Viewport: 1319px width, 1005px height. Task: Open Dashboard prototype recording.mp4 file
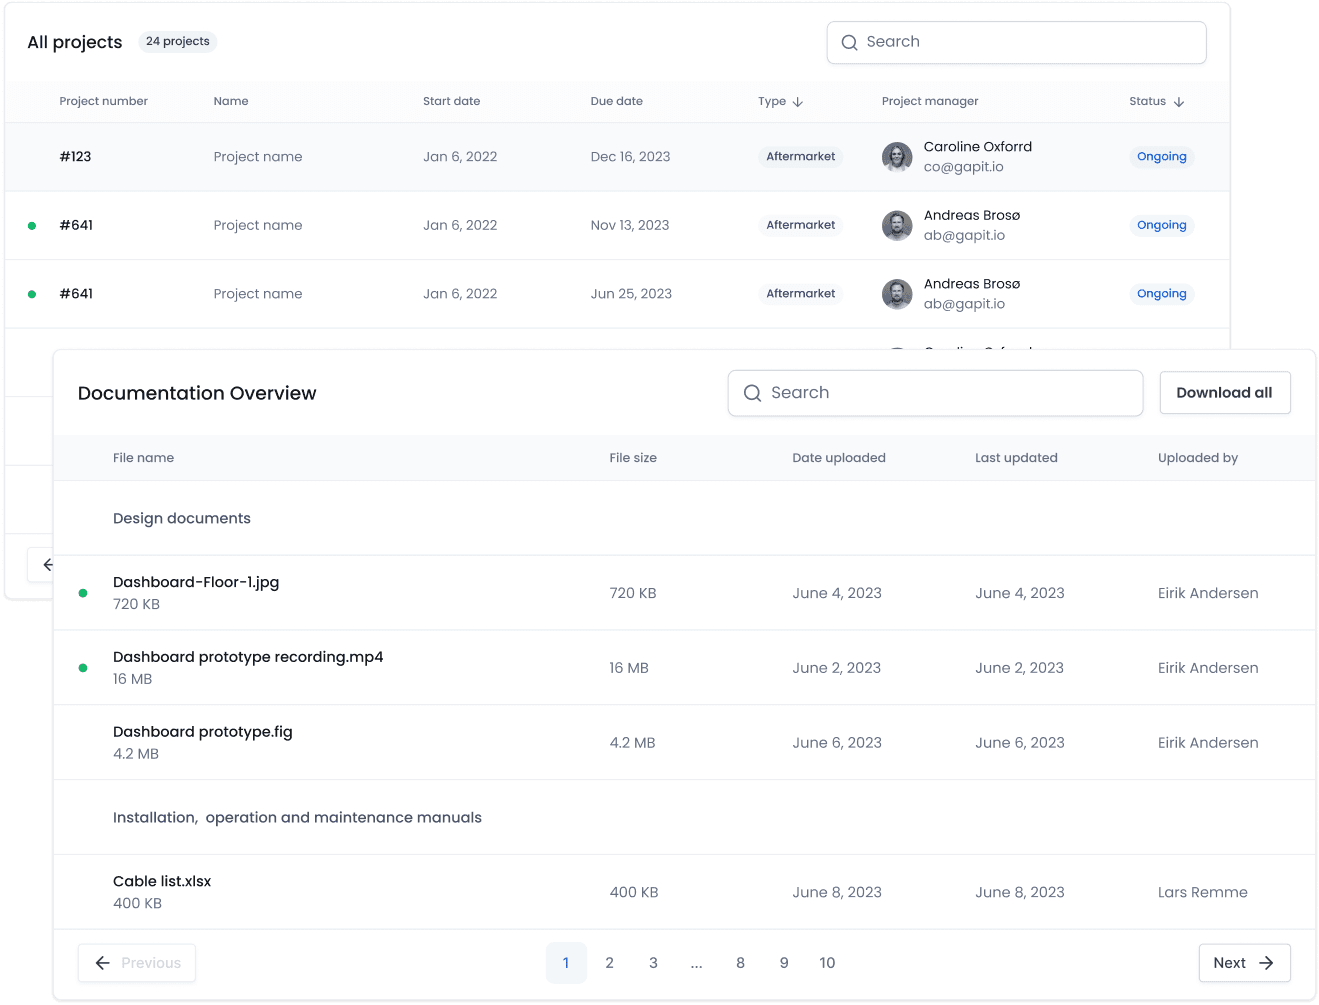(x=248, y=657)
